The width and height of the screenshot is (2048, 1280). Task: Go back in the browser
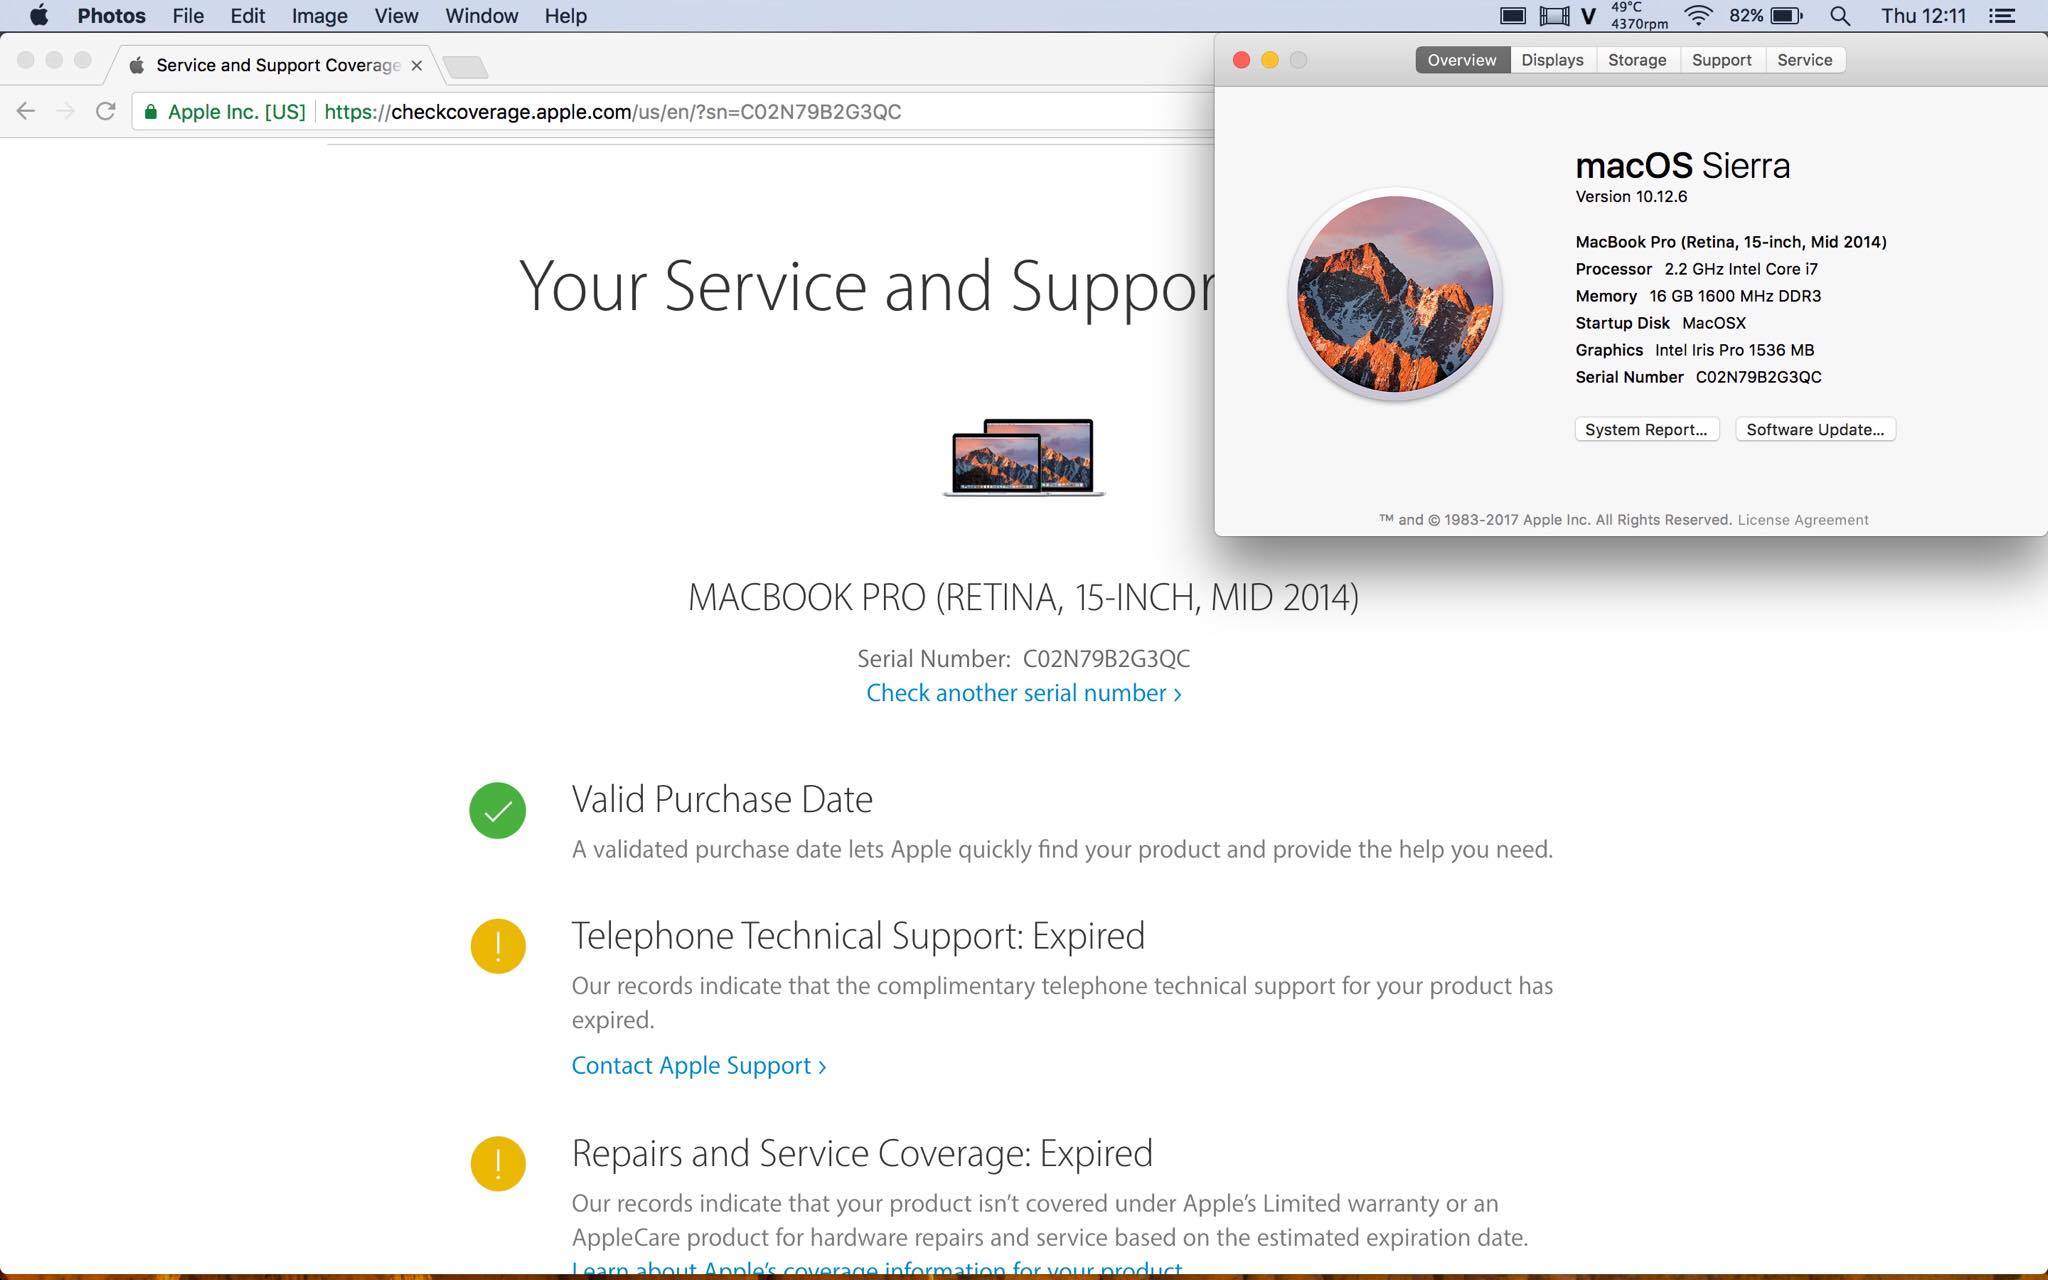point(26,111)
